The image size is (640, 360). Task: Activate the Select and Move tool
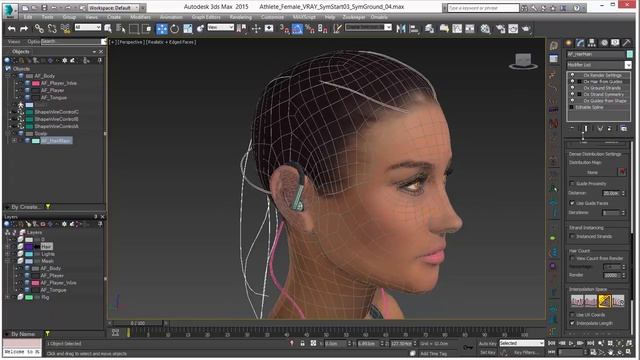click(x=162, y=29)
